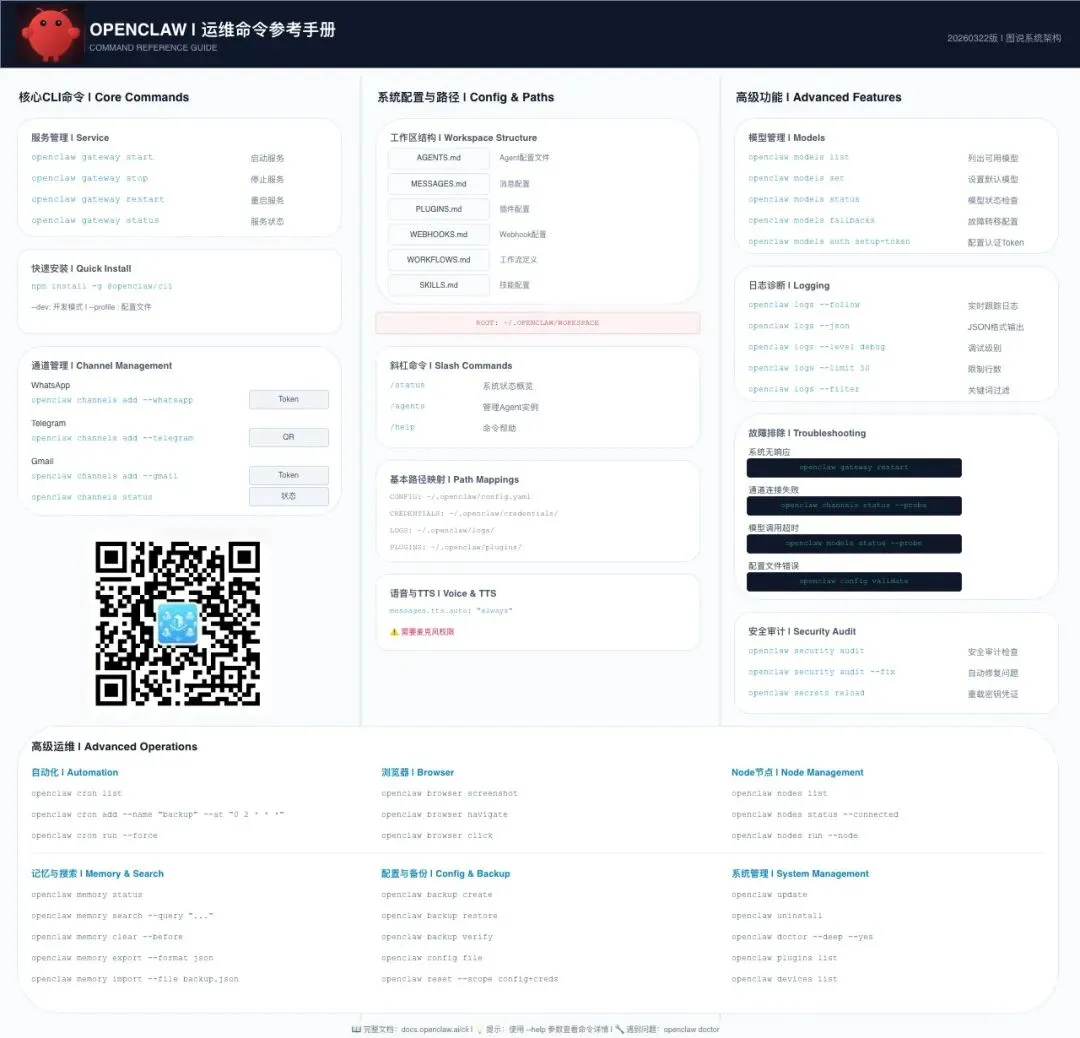Viewport: 1080px width, 1038px height.
Task: Click 'openclaw backup restore' command
Action: (439, 916)
